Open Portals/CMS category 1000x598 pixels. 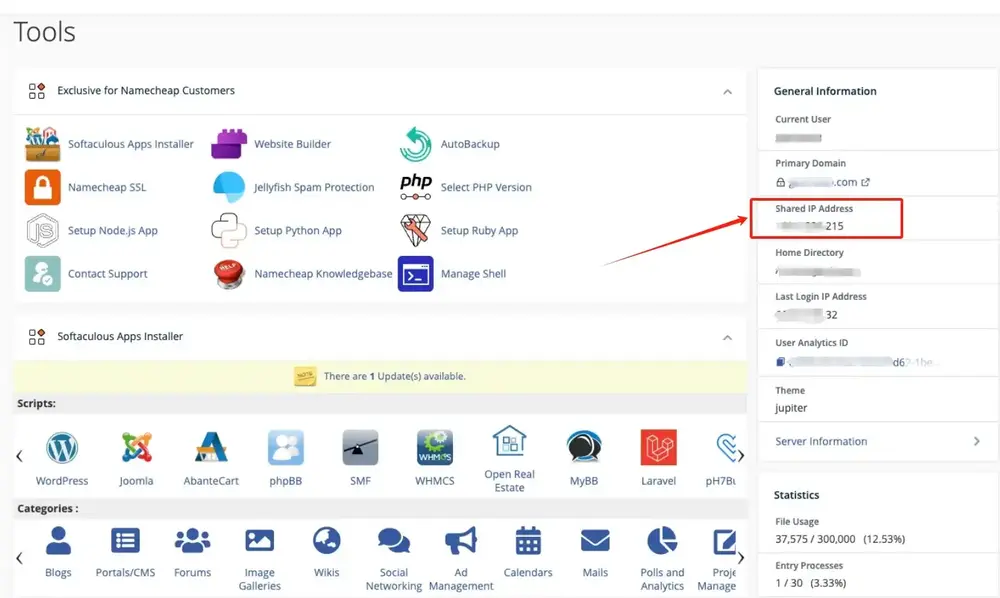[126, 552]
